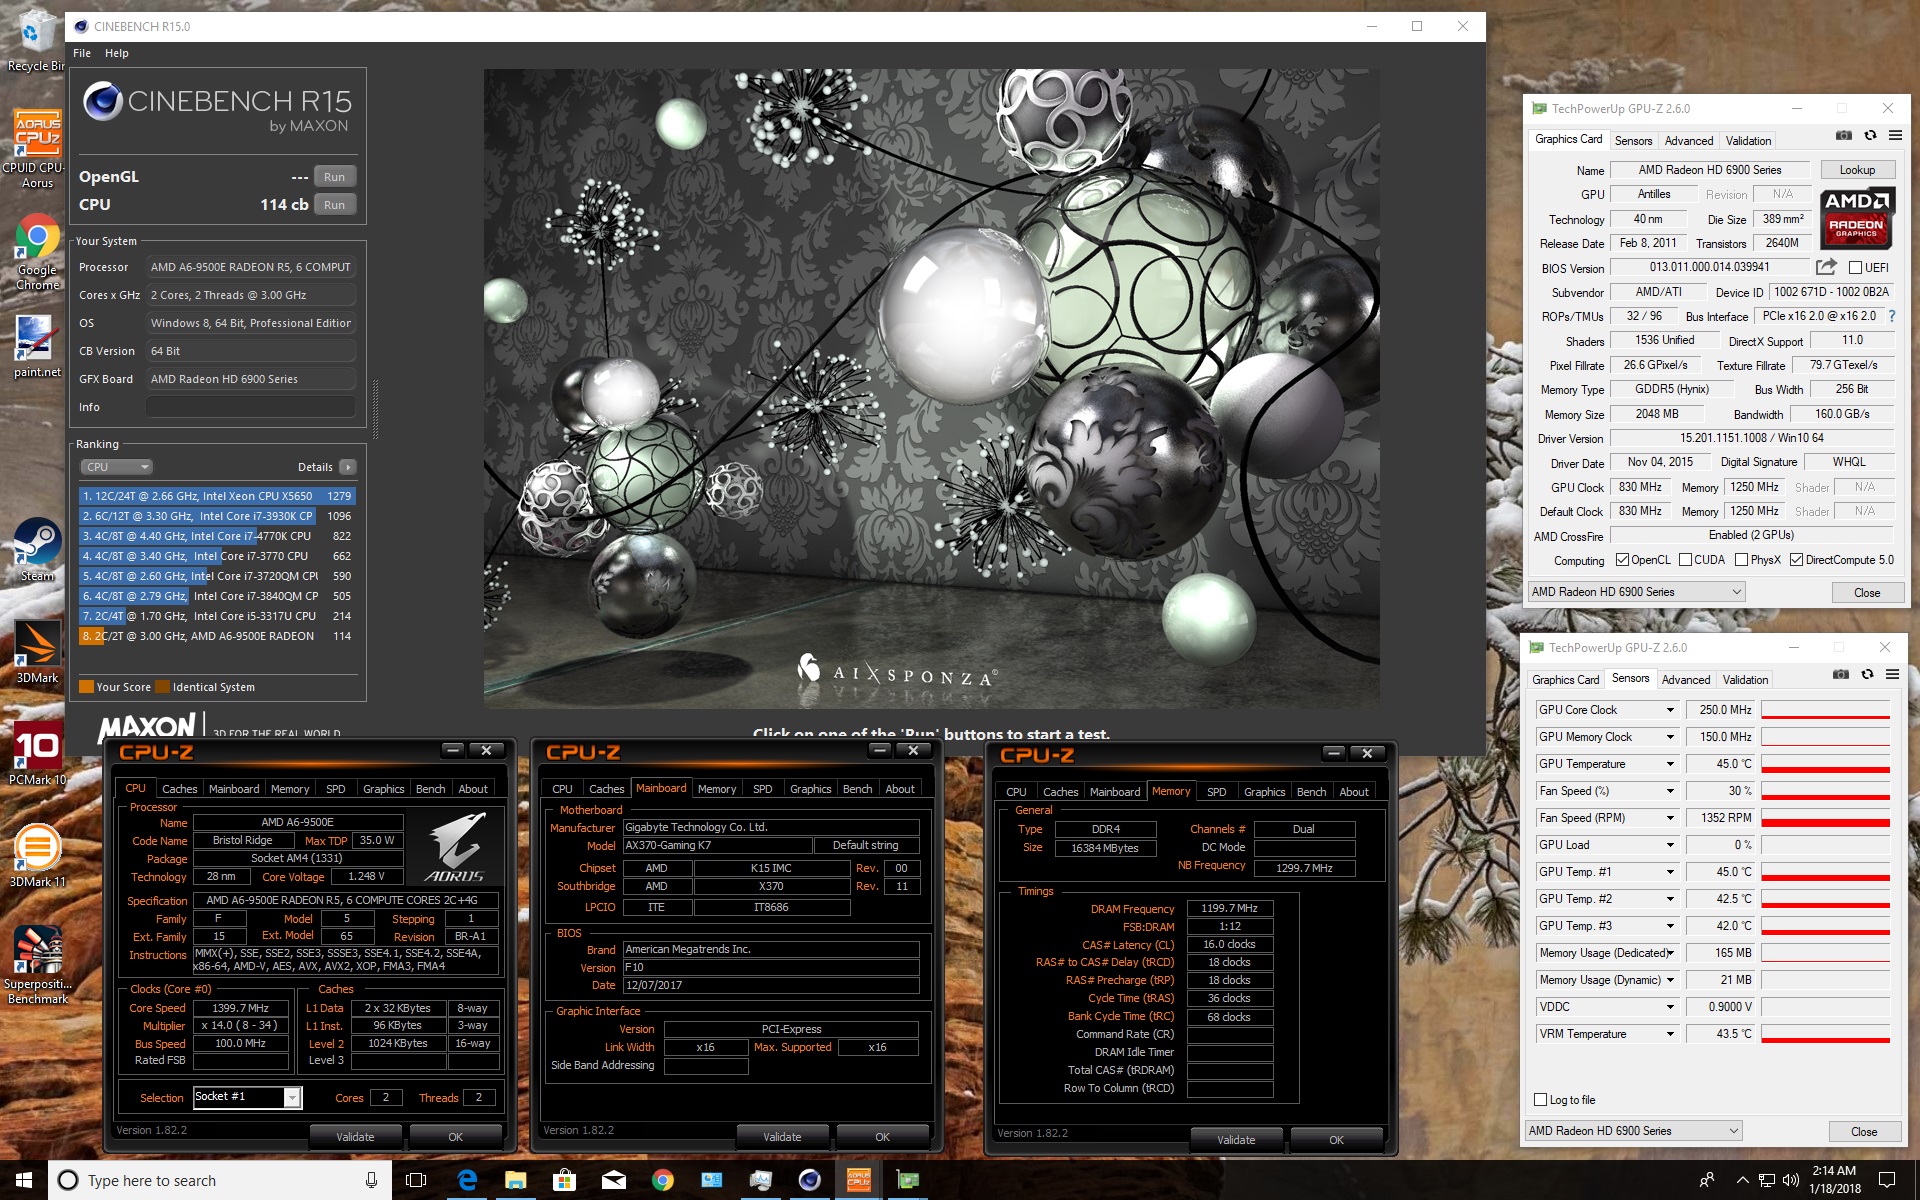This screenshot has height=1200, width=1920.
Task: Open hamburger menu in GPU-Z Sensors window
Action: [x=1892, y=675]
